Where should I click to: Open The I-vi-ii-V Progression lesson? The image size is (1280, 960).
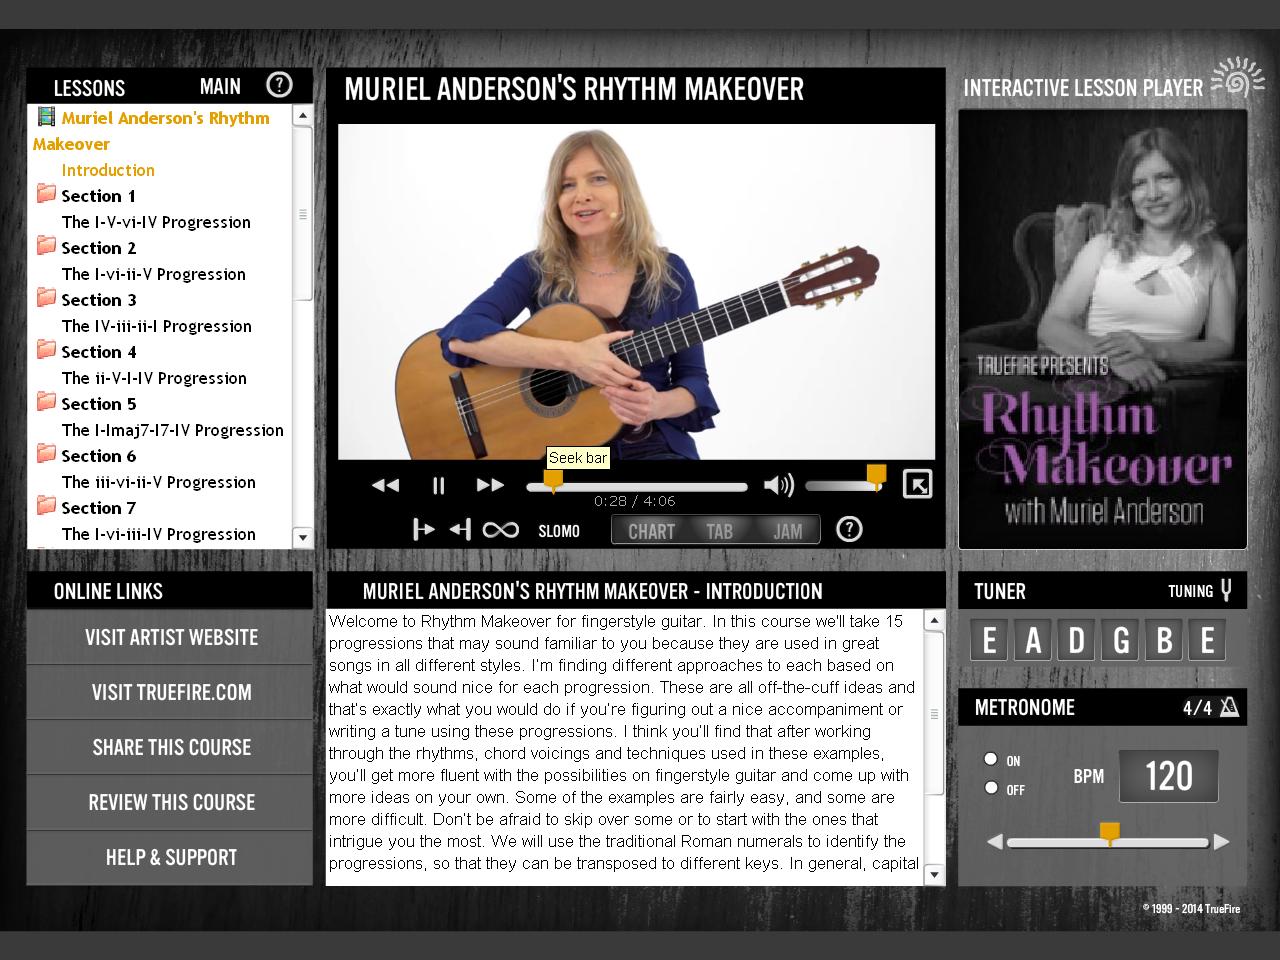coord(153,274)
